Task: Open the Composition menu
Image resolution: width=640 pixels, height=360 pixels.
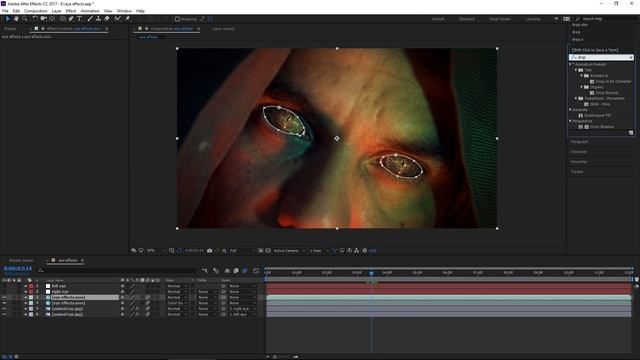Action: [x=36, y=11]
